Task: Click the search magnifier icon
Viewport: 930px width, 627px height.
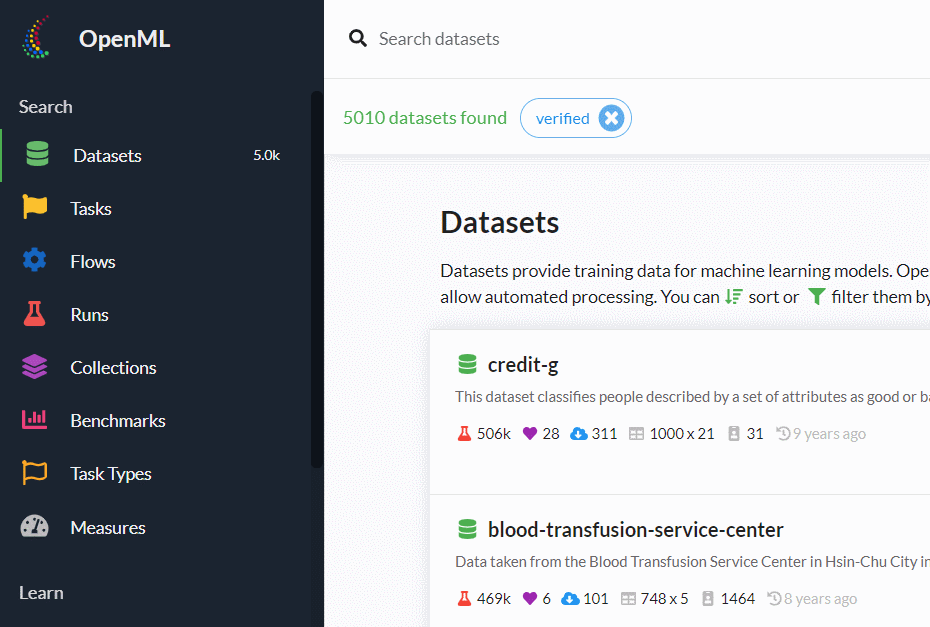Action: (357, 39)
